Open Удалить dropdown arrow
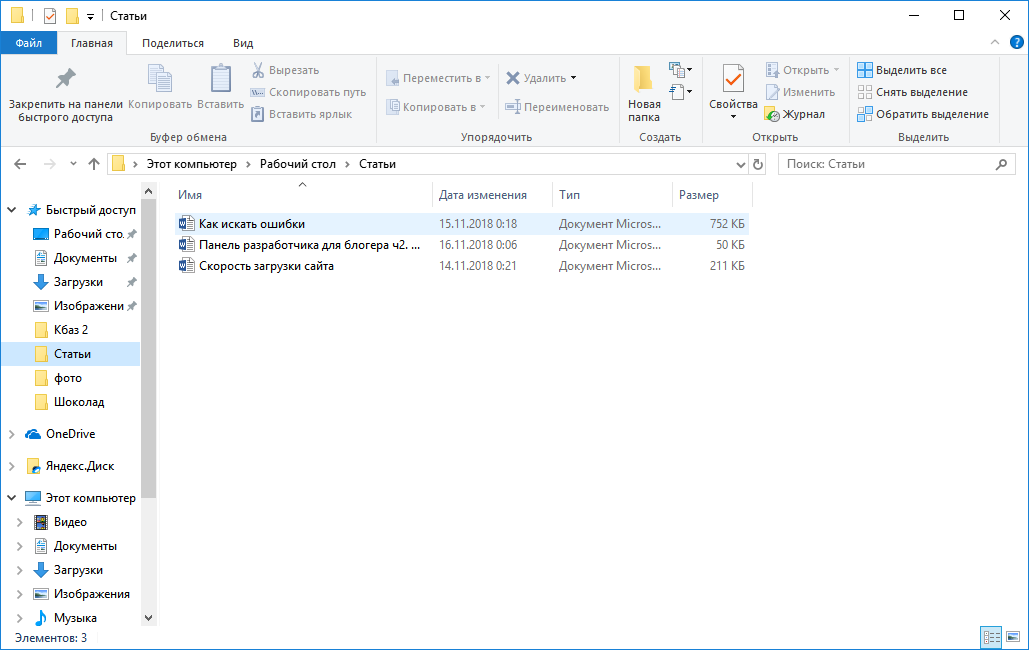Screen dimensions: 1029x650 click(x=574, y=78)
